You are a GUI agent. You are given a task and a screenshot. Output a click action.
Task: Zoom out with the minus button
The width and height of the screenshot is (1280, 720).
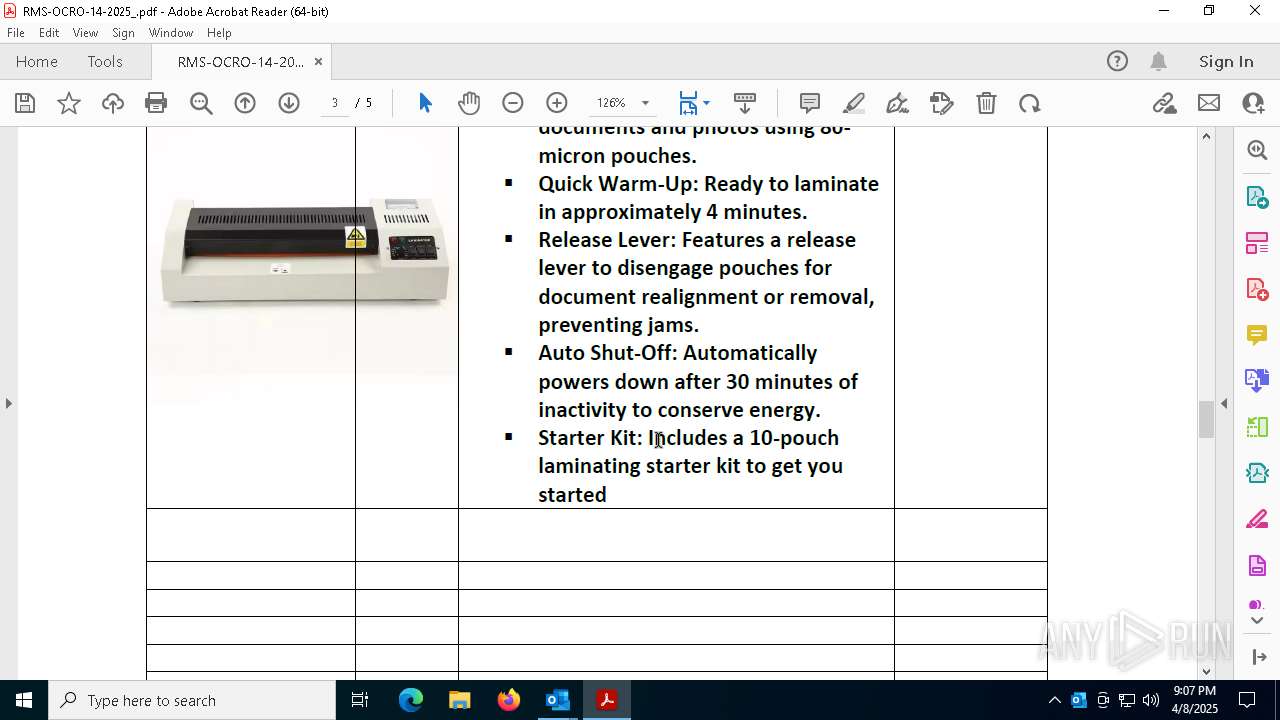(x=513, y=103)
